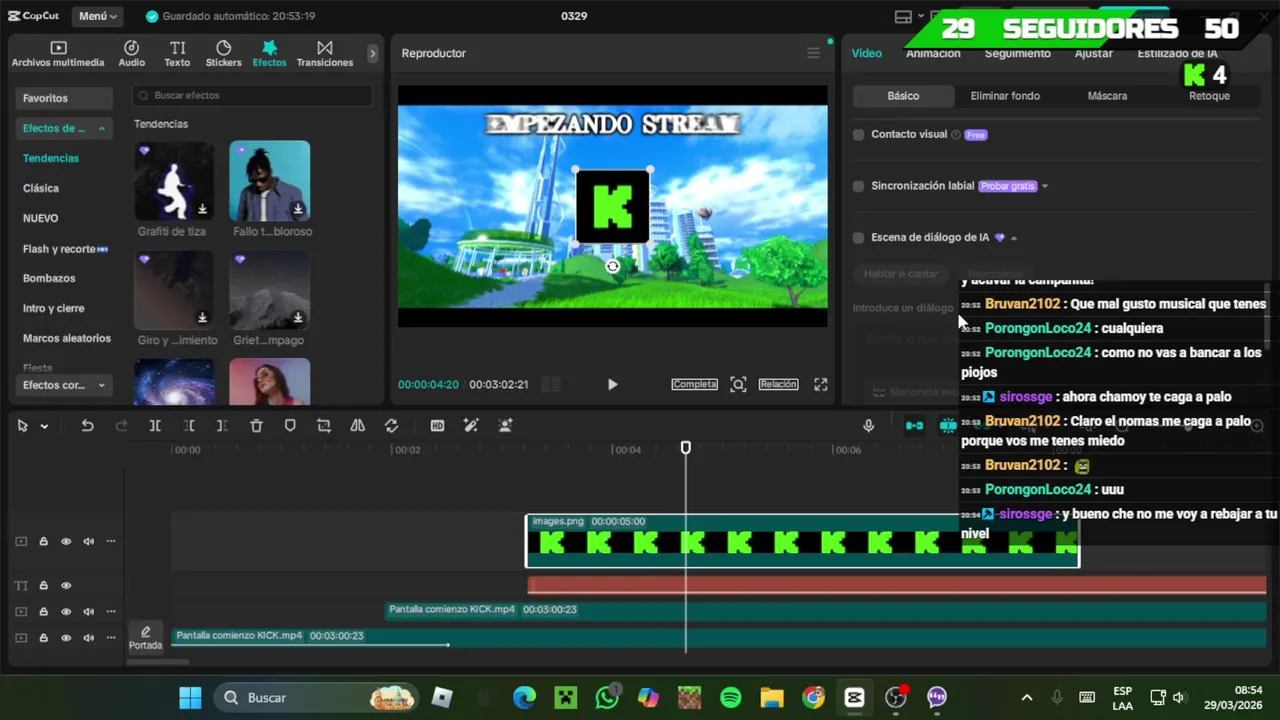Viewport: 1280px width, 720px height.
Task: Select the Intro y cierre effects category
Action: (x=54, y=308)
